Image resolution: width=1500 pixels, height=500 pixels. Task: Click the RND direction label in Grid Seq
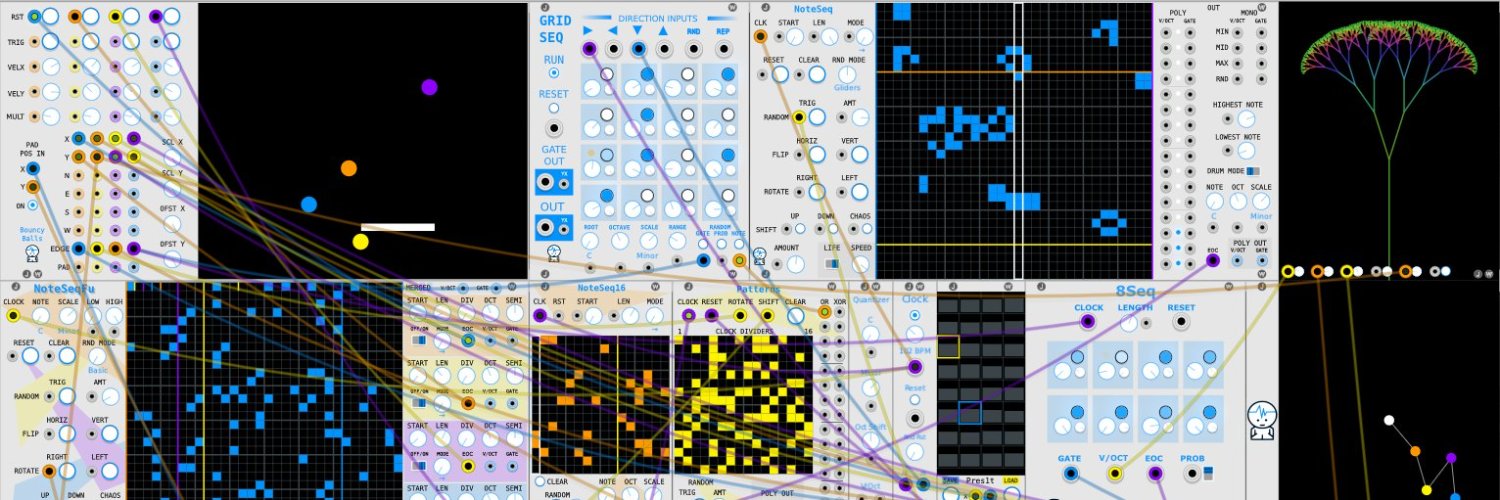point(693,31)
